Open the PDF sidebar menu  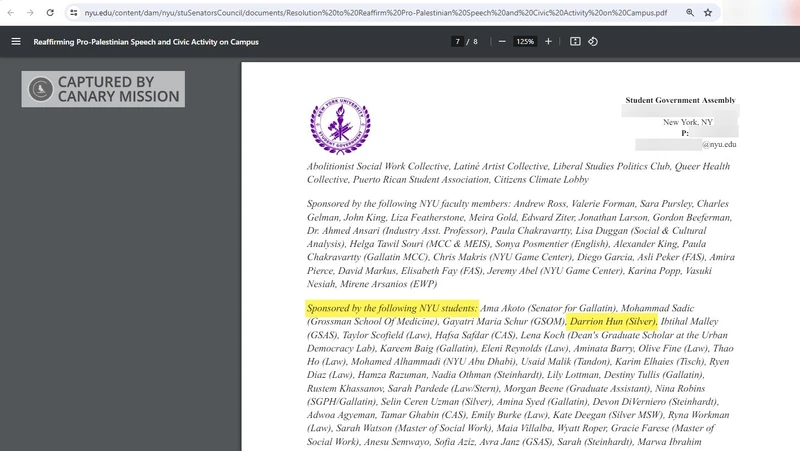pos(16,41)
